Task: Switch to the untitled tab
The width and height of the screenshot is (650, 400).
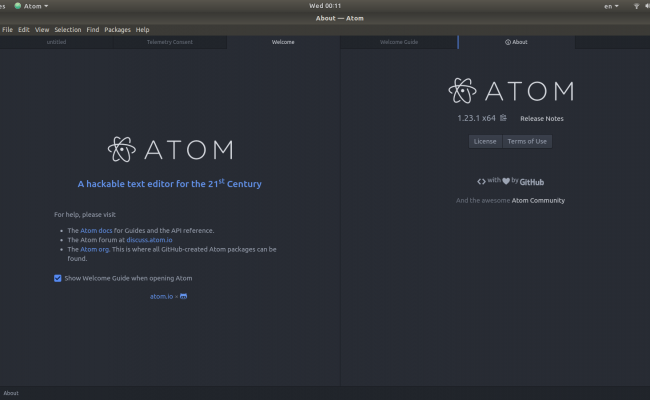Action: 56,42
